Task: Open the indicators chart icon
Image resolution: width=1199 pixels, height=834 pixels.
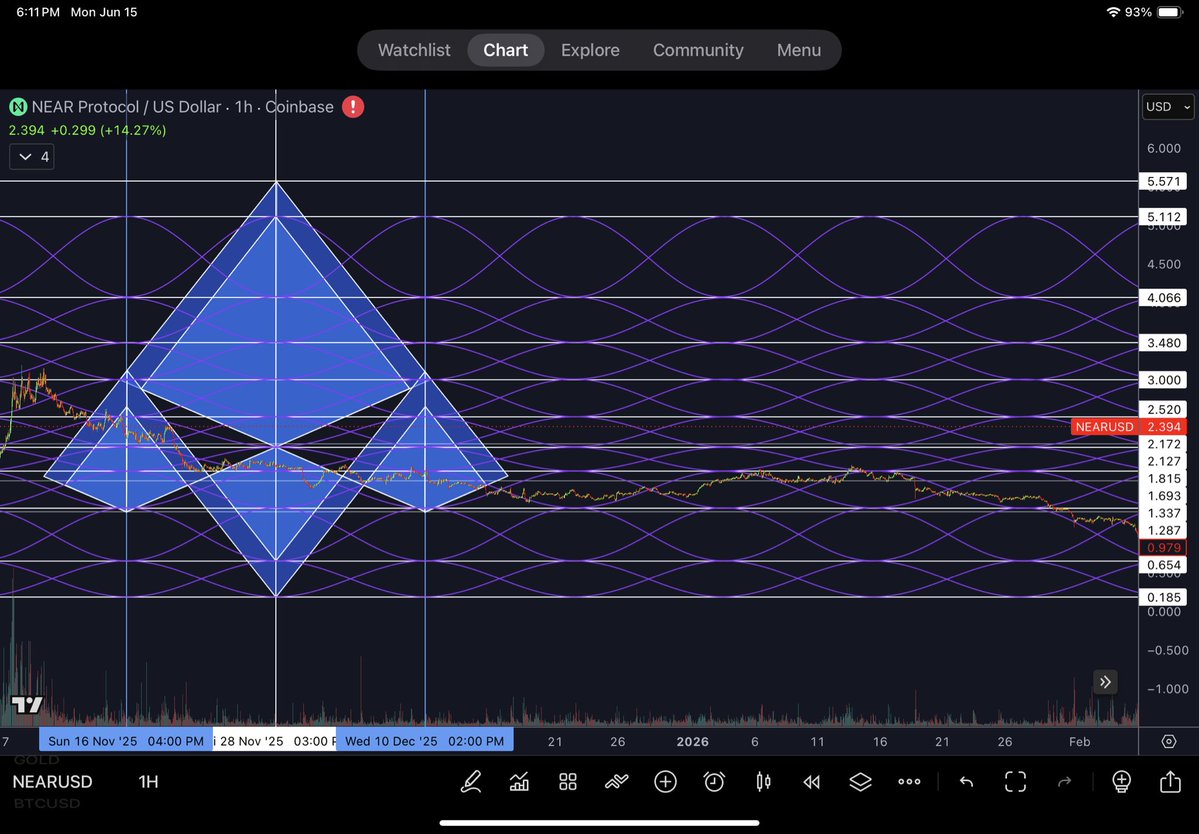Action: [x=519, y=781]
